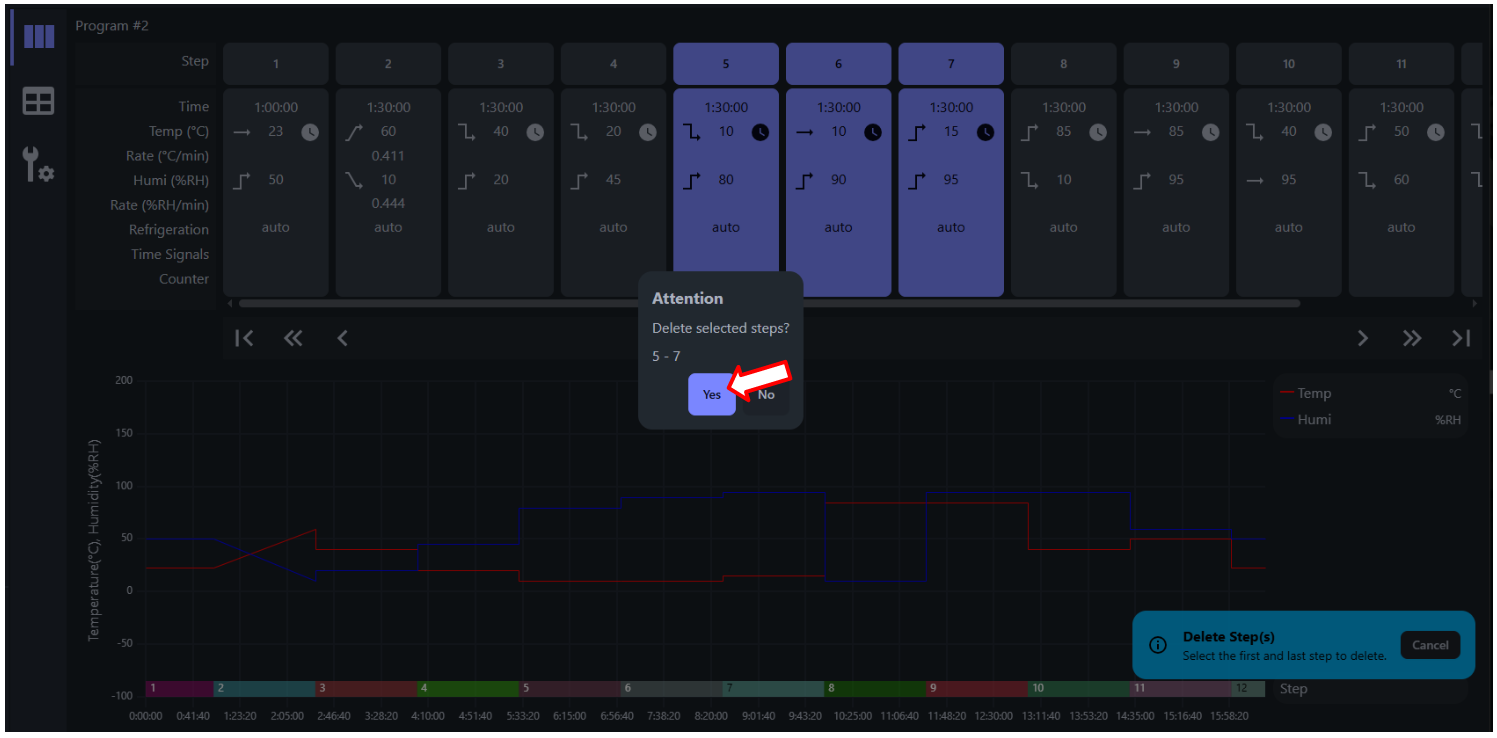Click timeline segment 1 under the chart
Image resolution: width=1497 pixels, height=738 pixels.
179,689
